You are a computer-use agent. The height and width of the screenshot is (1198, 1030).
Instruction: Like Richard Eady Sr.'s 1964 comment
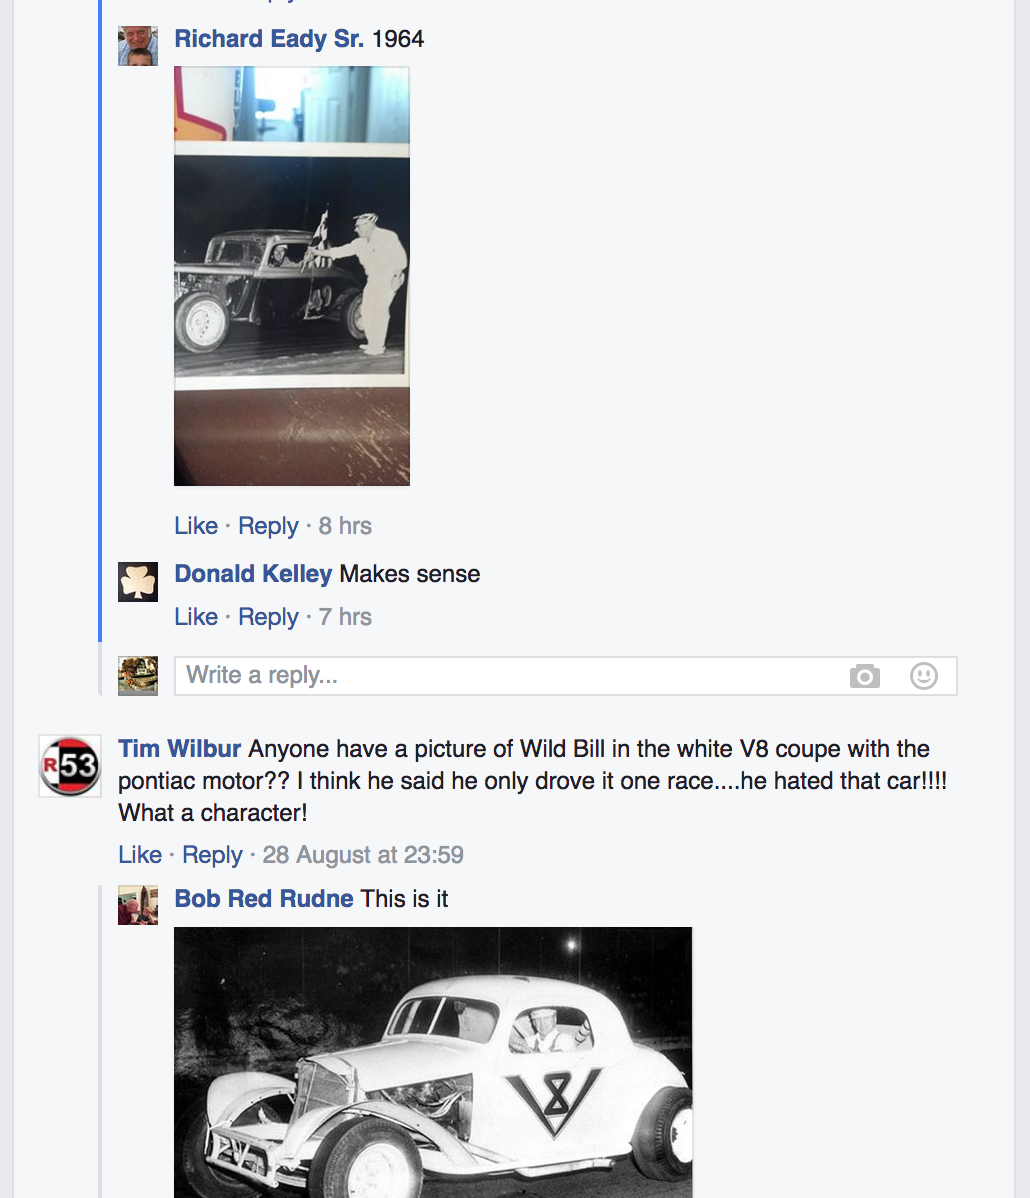tap(196, 526)
